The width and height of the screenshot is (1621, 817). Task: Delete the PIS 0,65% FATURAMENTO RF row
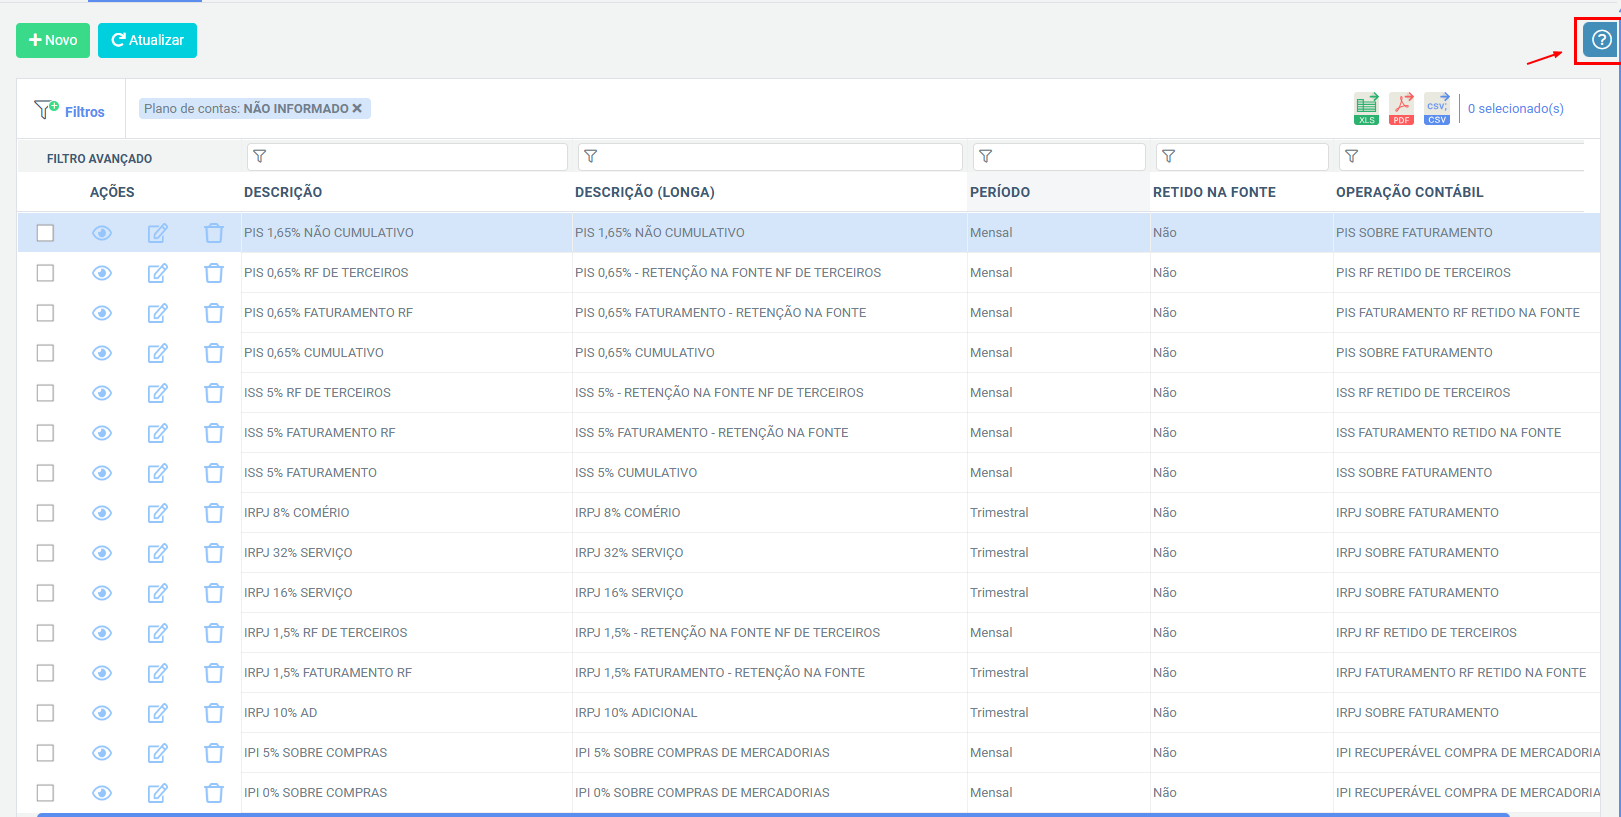(x=214, y=313)
